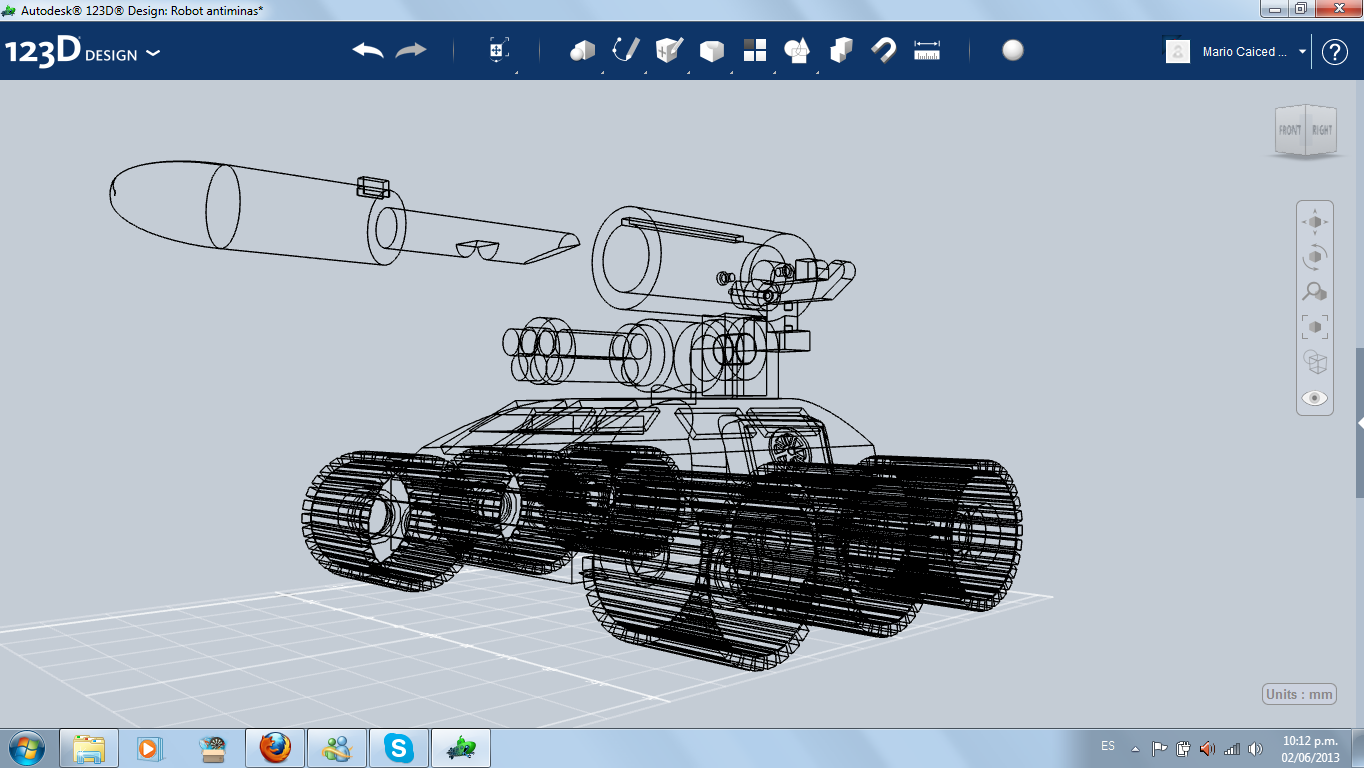Expand the Mario Caiced account dropdown

click(x=1302, y=52)
